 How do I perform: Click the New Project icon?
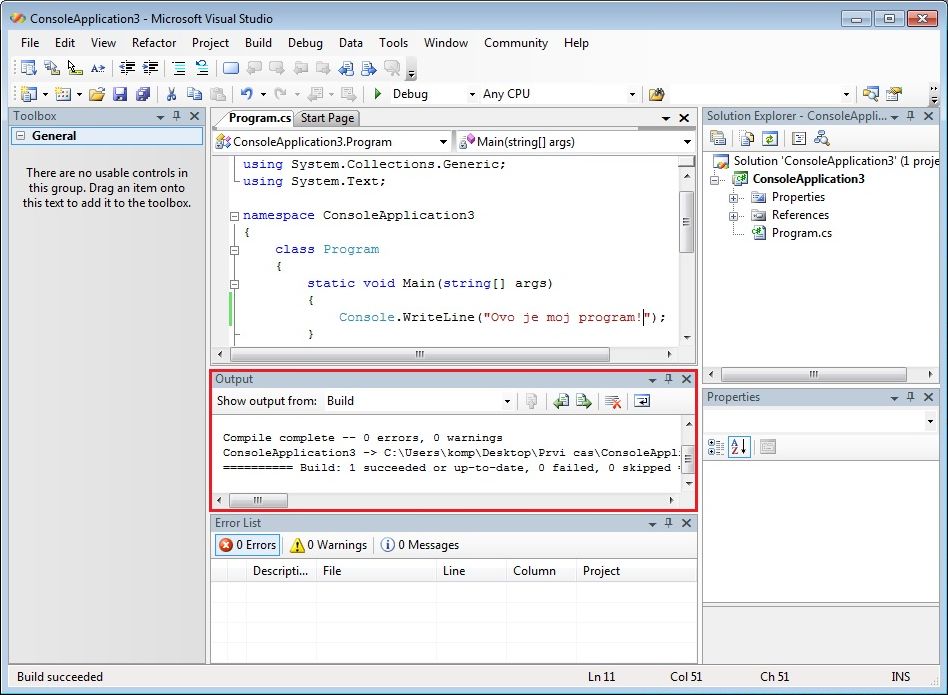28,94
